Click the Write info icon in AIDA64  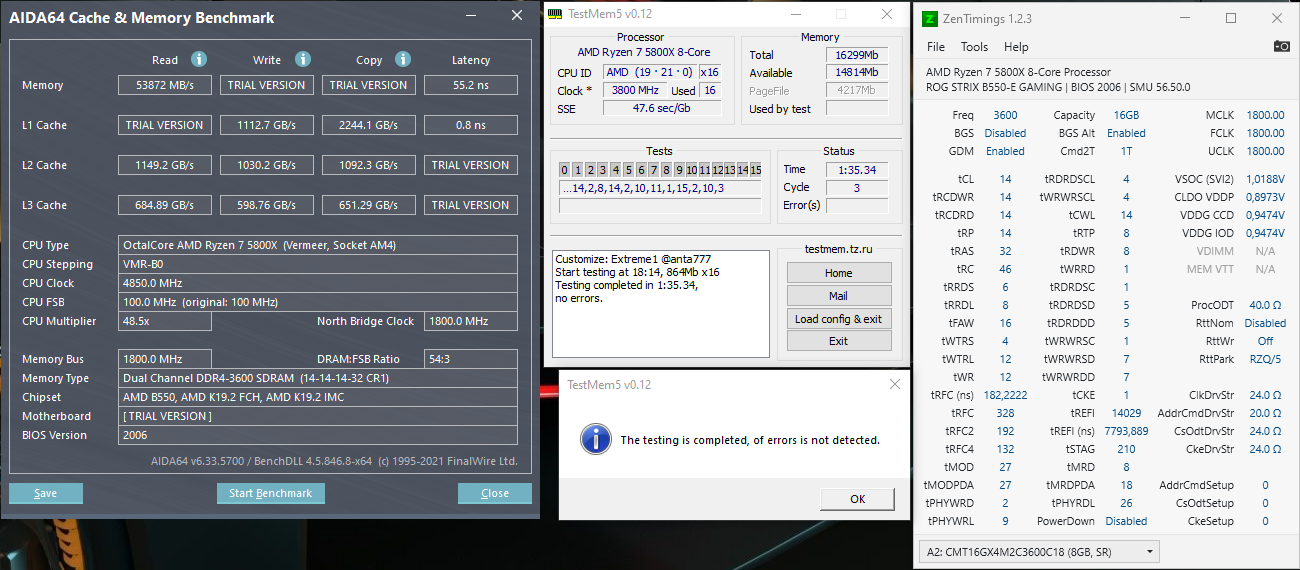coord(303,59)
